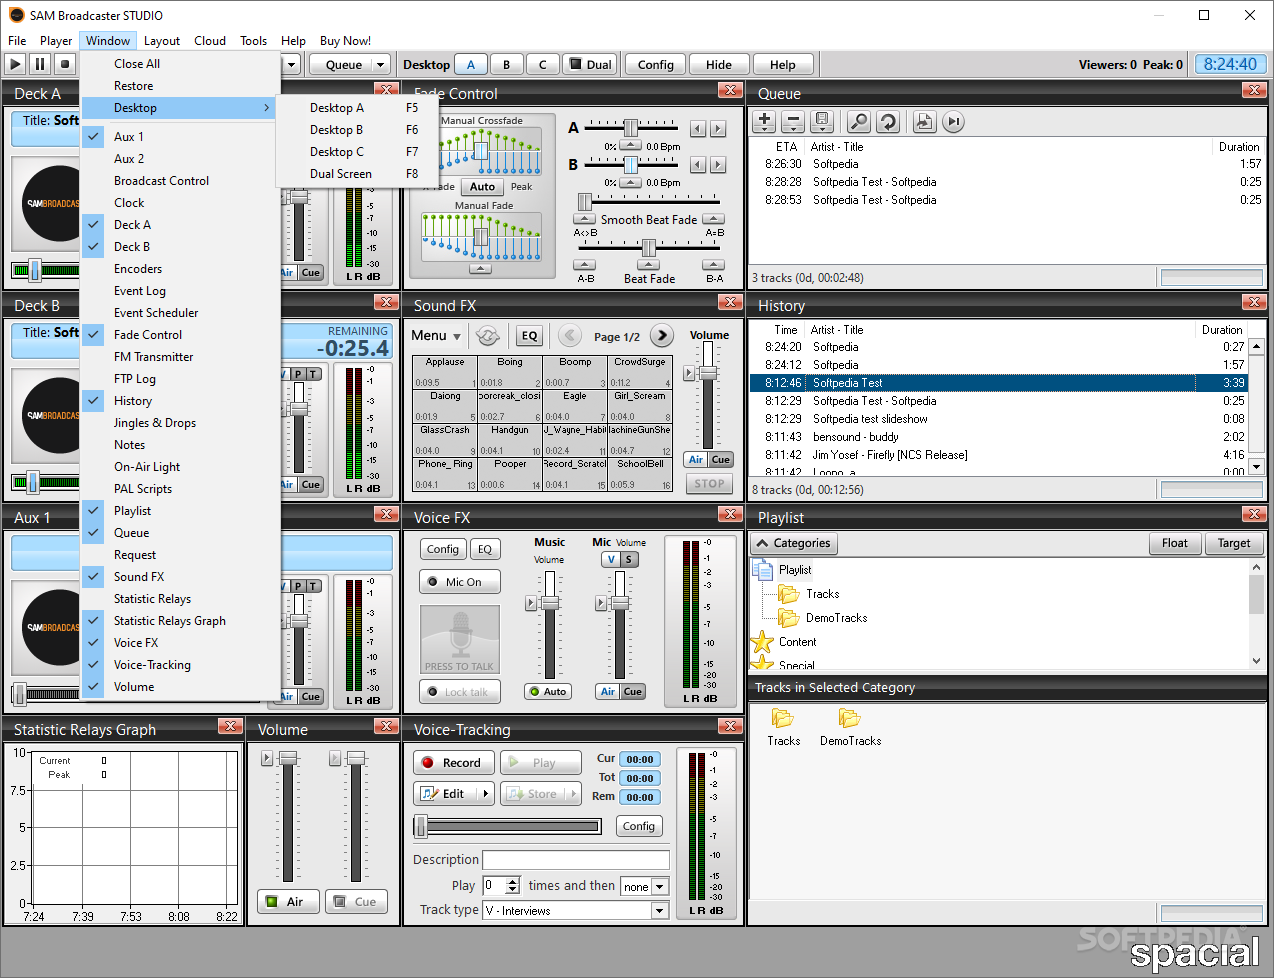Open the Desktop submenu in the Window menu
The height and width of the screenshot is (978, 1274).
click(178, 108)
